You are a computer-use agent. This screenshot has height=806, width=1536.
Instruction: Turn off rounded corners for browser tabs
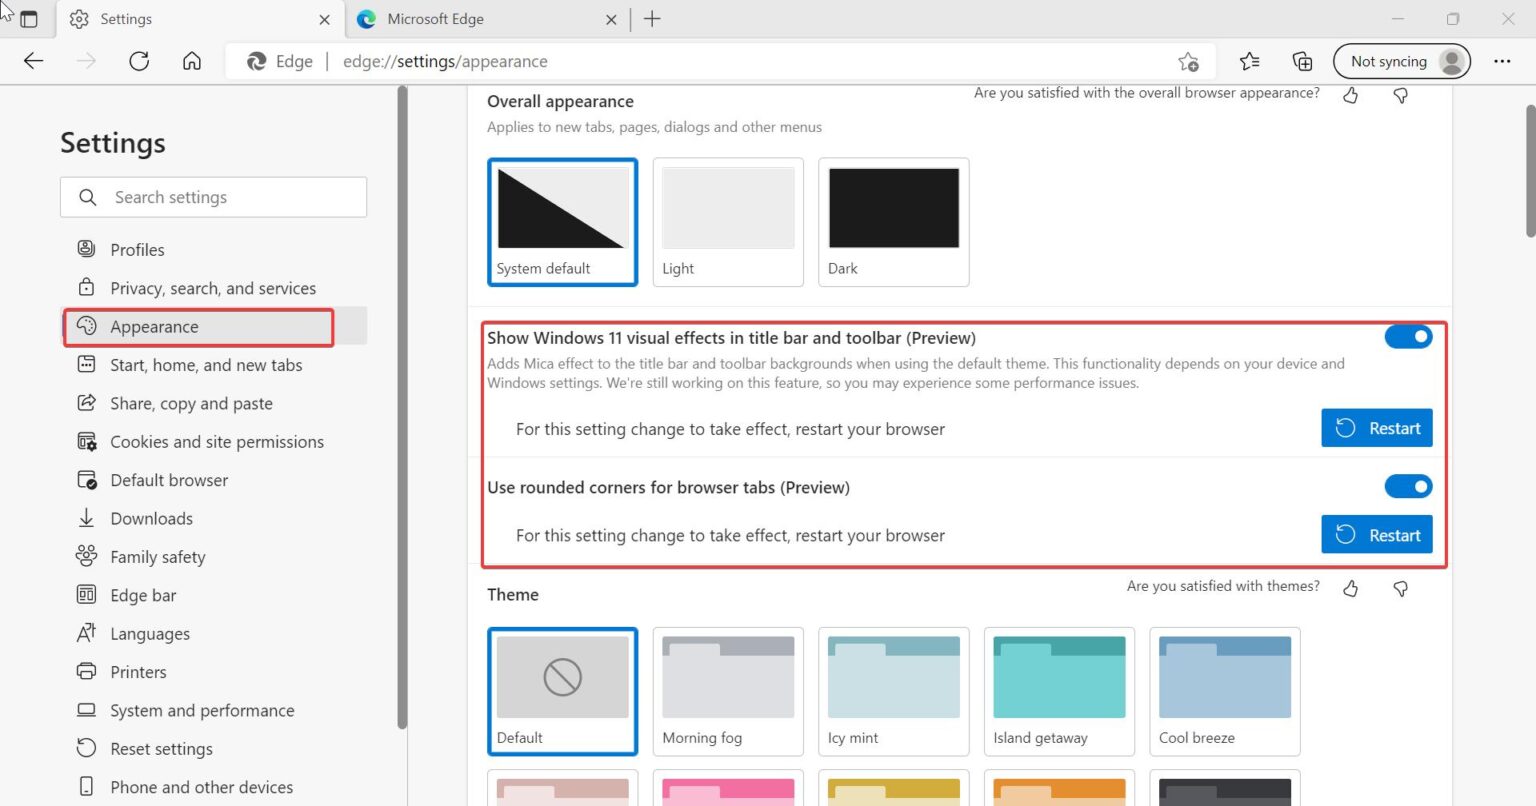tap(1408, 486)
